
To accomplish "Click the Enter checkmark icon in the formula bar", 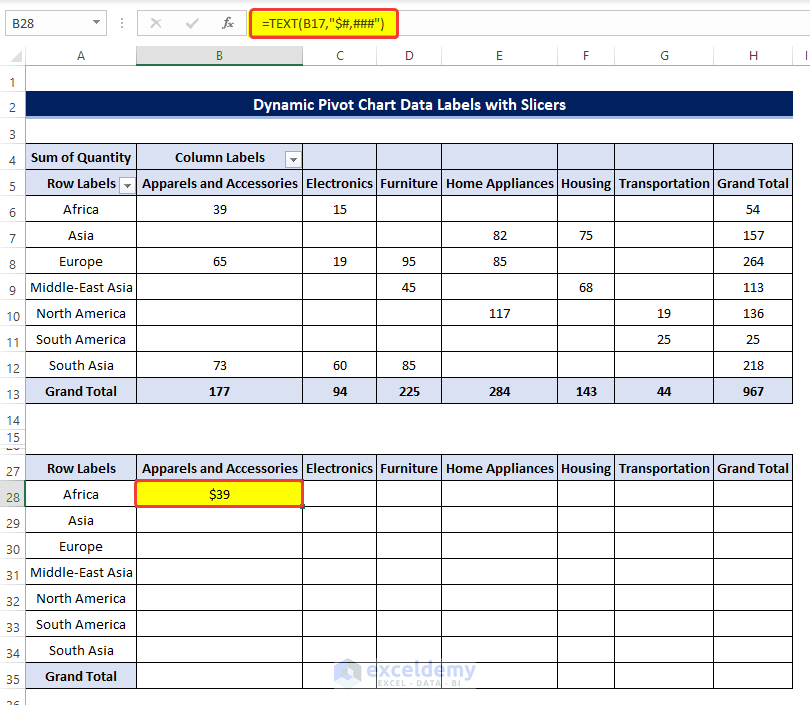I will pos(191,23).
